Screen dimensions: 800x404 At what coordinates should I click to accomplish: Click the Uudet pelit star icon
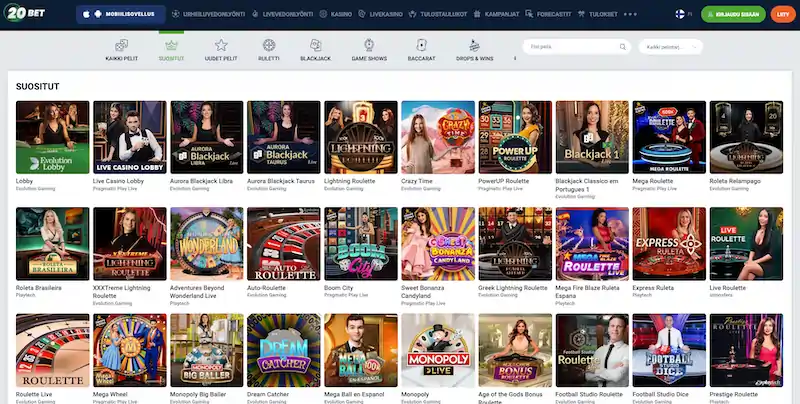[x=221, y=45]
